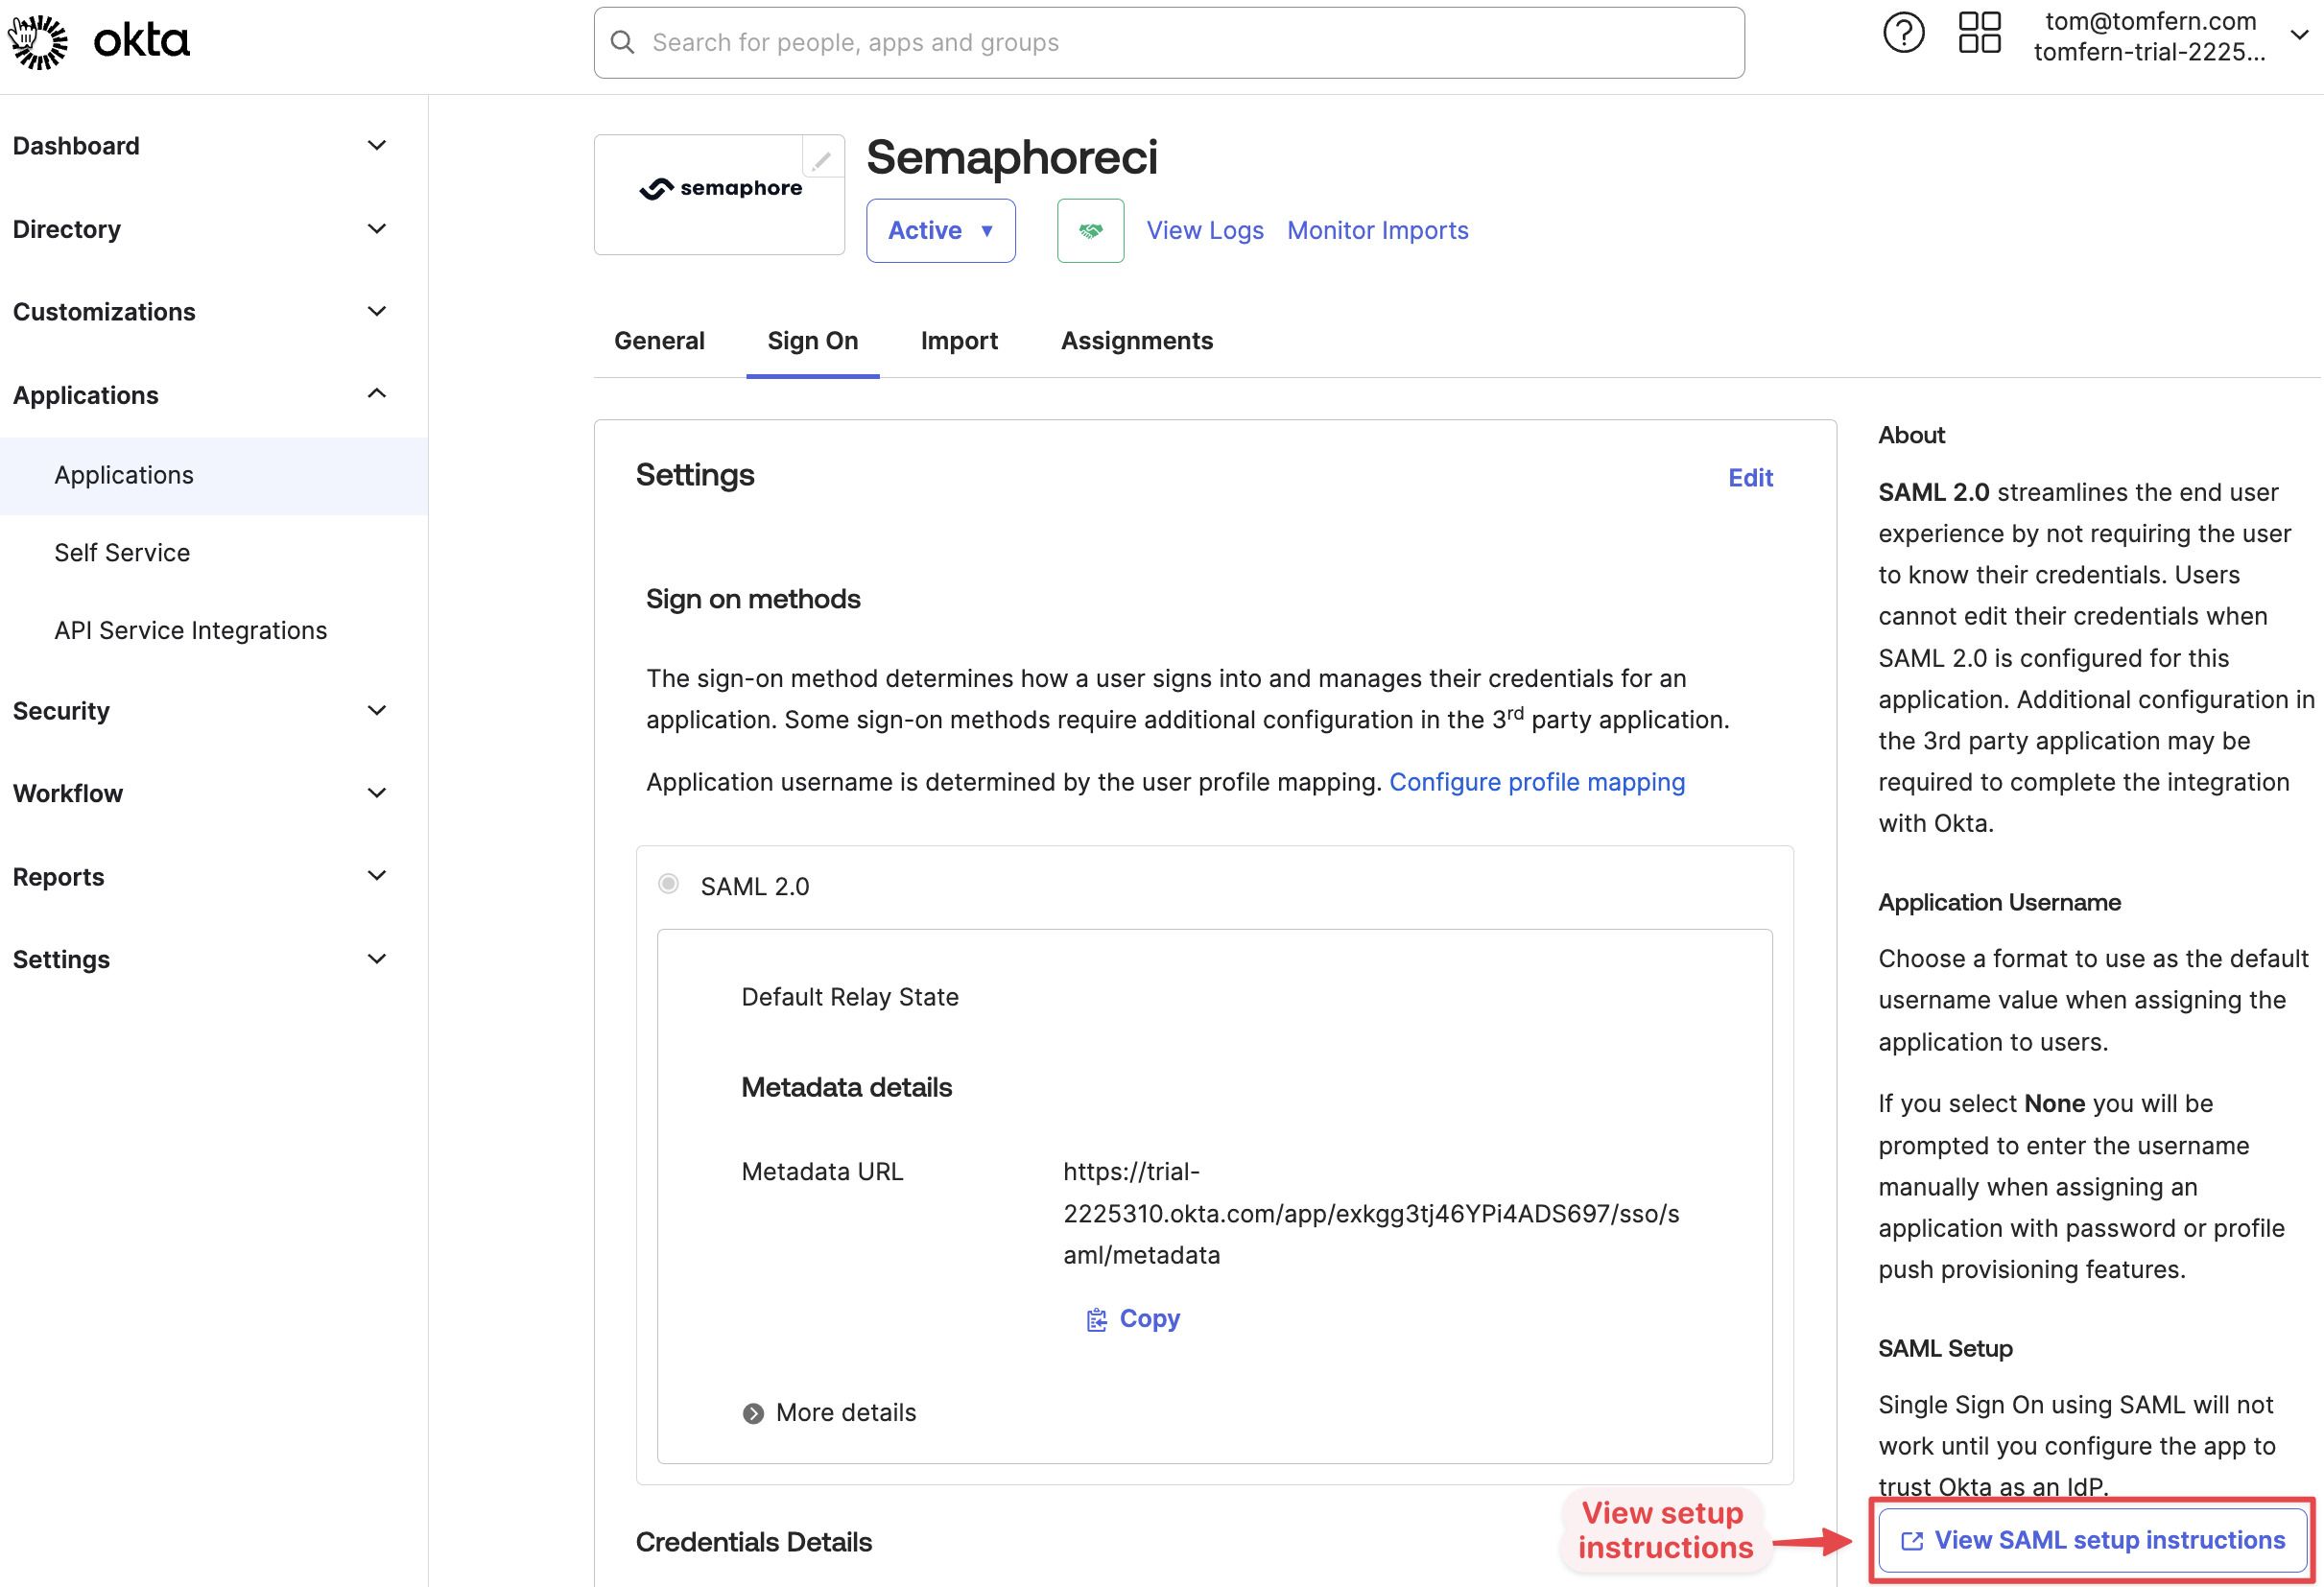Focus the search for people, apps field
This screenshot has width=2324, height=1587.
pyautogui.click(x=1169, y=43)
